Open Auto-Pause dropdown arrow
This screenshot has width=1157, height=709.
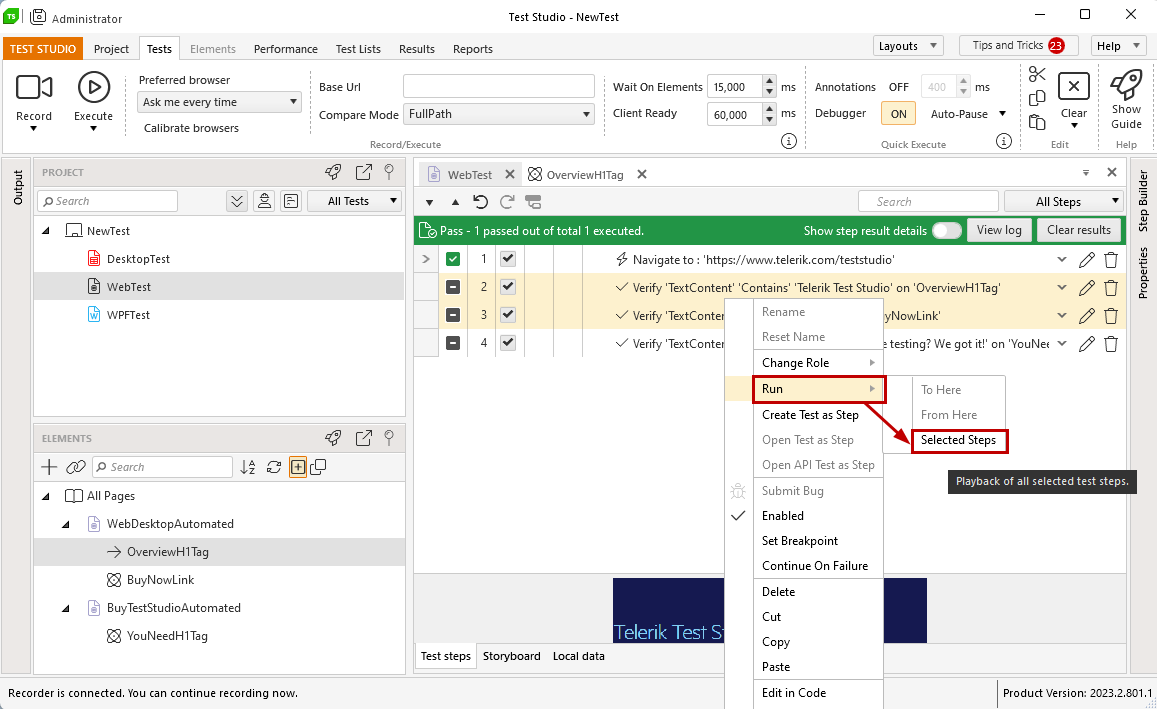click(x=1002, y=114)
